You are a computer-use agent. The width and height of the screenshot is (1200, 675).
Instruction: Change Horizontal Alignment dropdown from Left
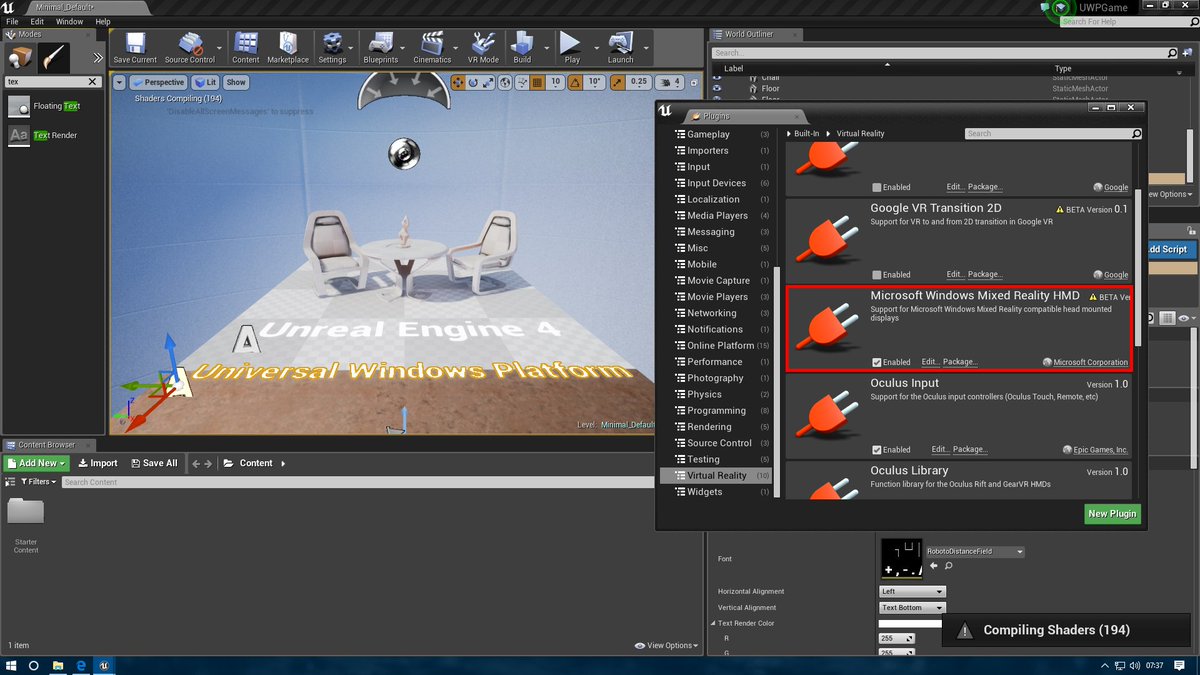click(912, 591)
